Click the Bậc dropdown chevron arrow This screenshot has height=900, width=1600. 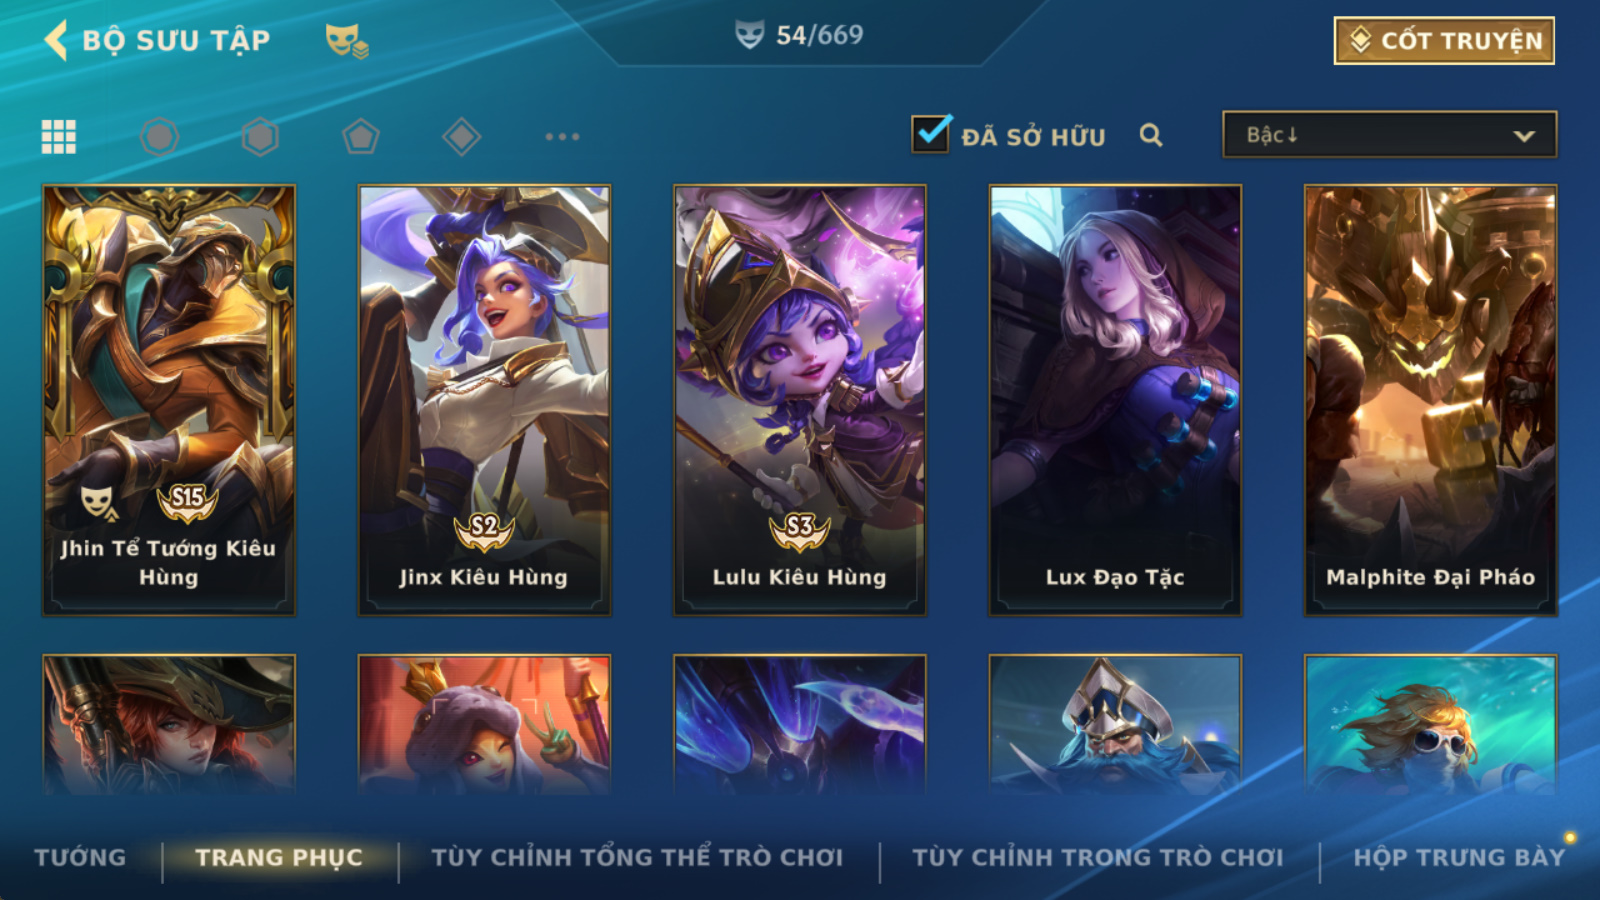[x=1524, y=135]
